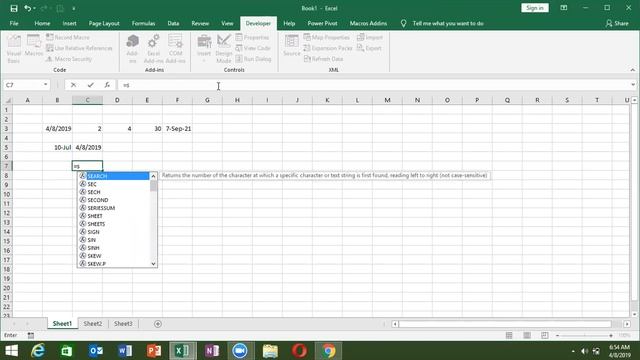This screenshot has width=640, height=360.
Task: Cancel the formula entry with X
Action: [73, 85]
